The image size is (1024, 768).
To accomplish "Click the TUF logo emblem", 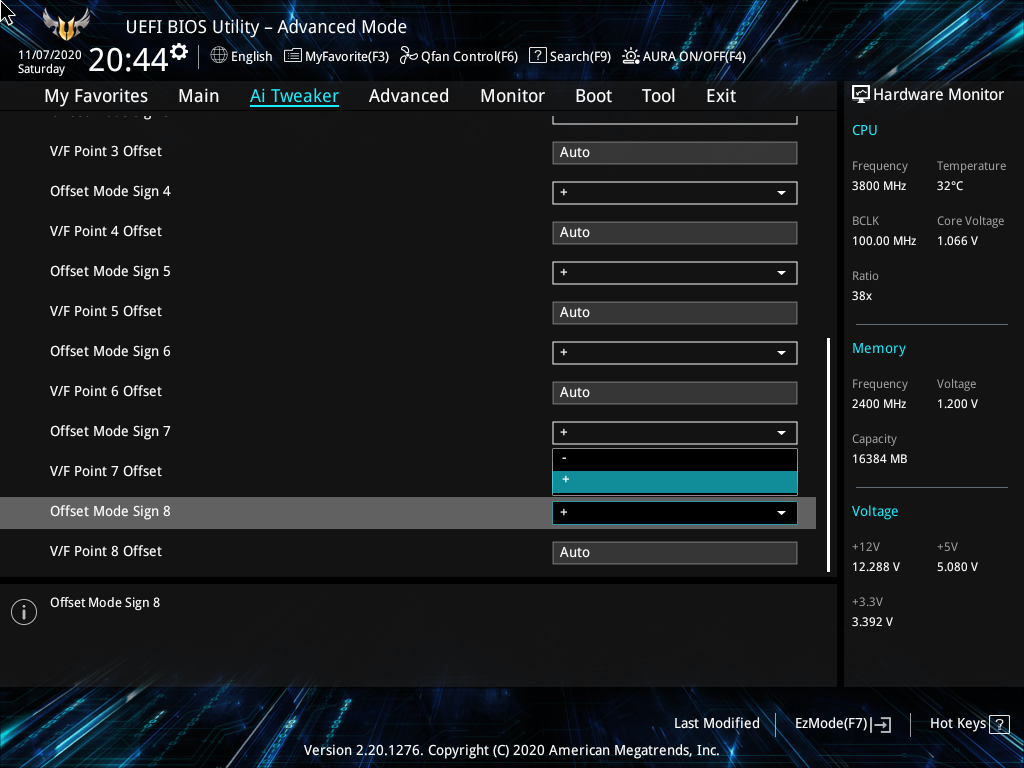I will 66,24.
